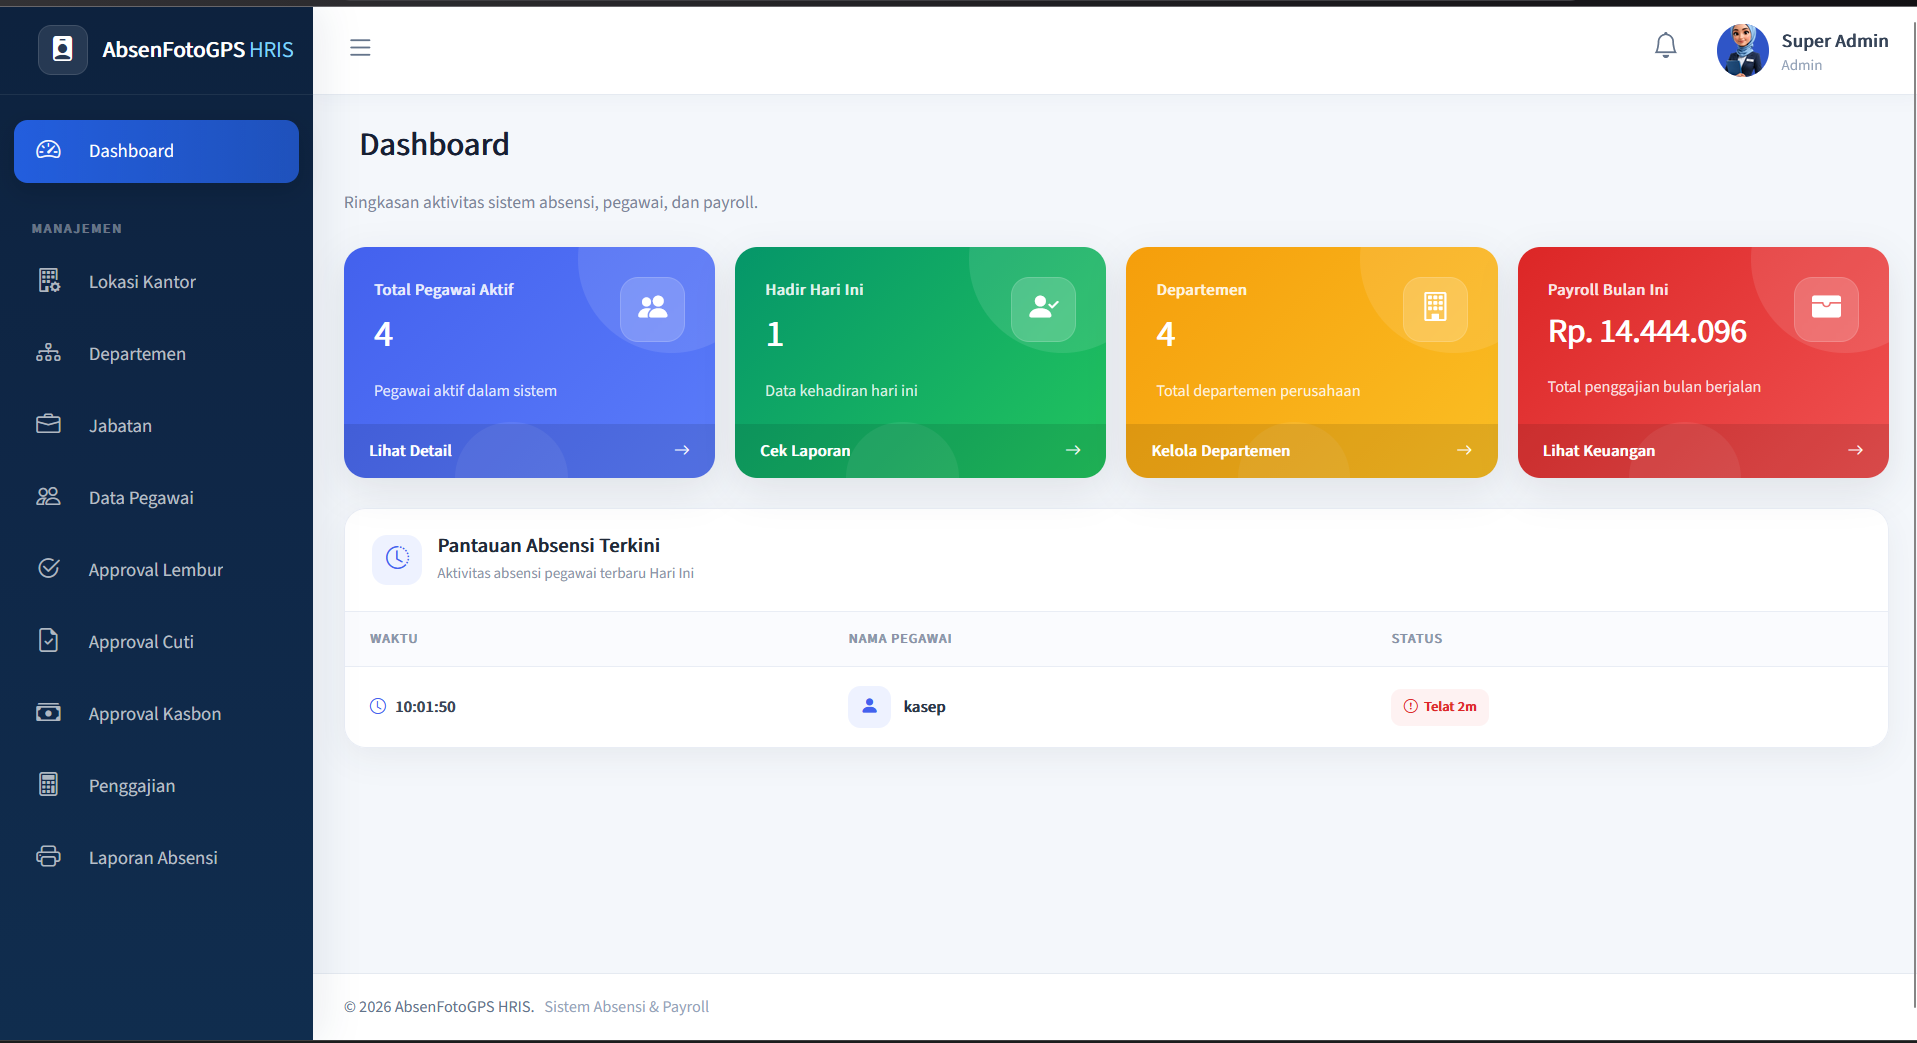Click the 10:01:50 time entry
The height and width of the screenshot is (1043, 1917).
(425, 706)
